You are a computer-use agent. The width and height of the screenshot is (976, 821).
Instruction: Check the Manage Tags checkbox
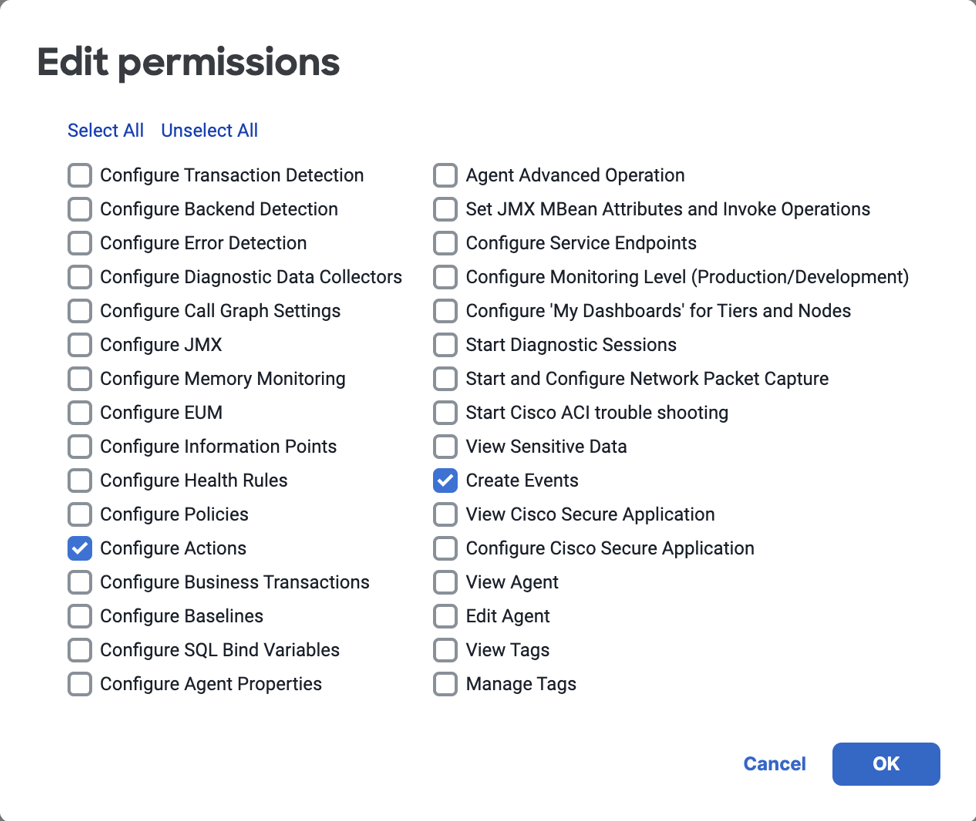[446, 685]
